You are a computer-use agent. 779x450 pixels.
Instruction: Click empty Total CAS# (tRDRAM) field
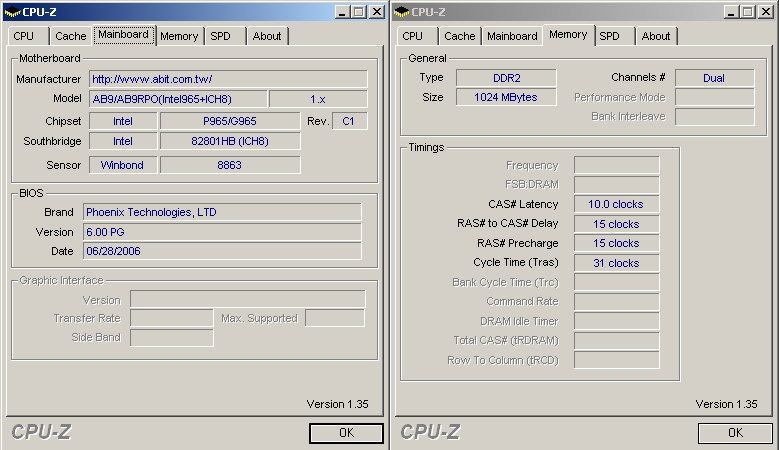(x=617, y=340)
